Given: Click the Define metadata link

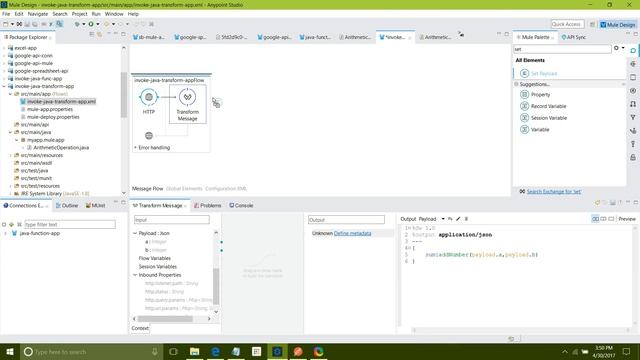Looking at the screenshot, I should tap(353, 233).
